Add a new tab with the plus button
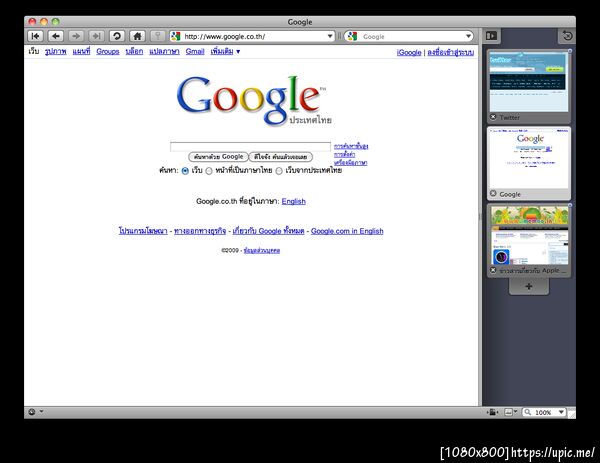This screenshot has width=600, height=463. pos(529,286)
